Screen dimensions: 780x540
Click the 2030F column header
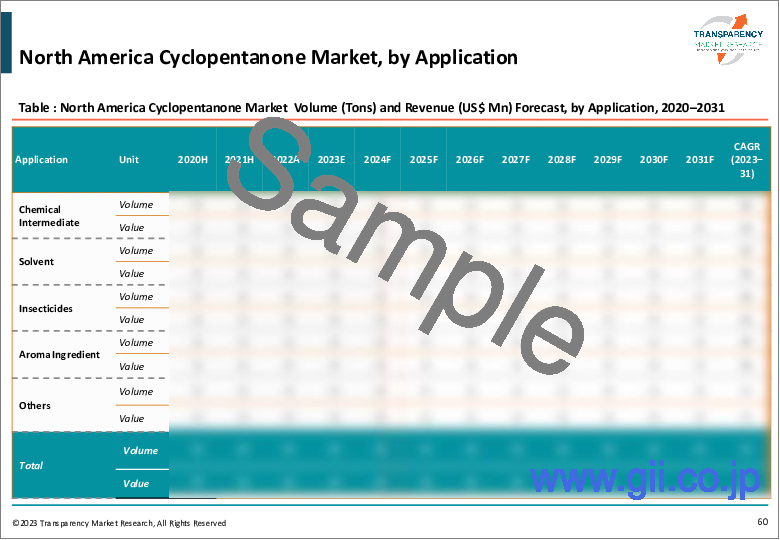654,160
